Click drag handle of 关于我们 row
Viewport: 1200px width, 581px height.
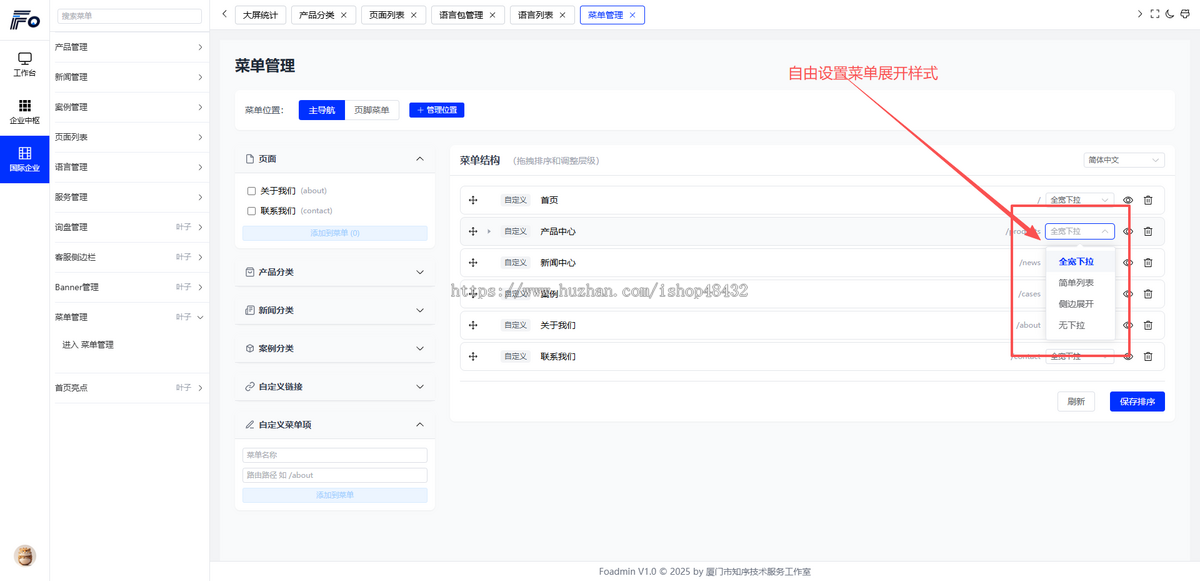pos(473,325)
